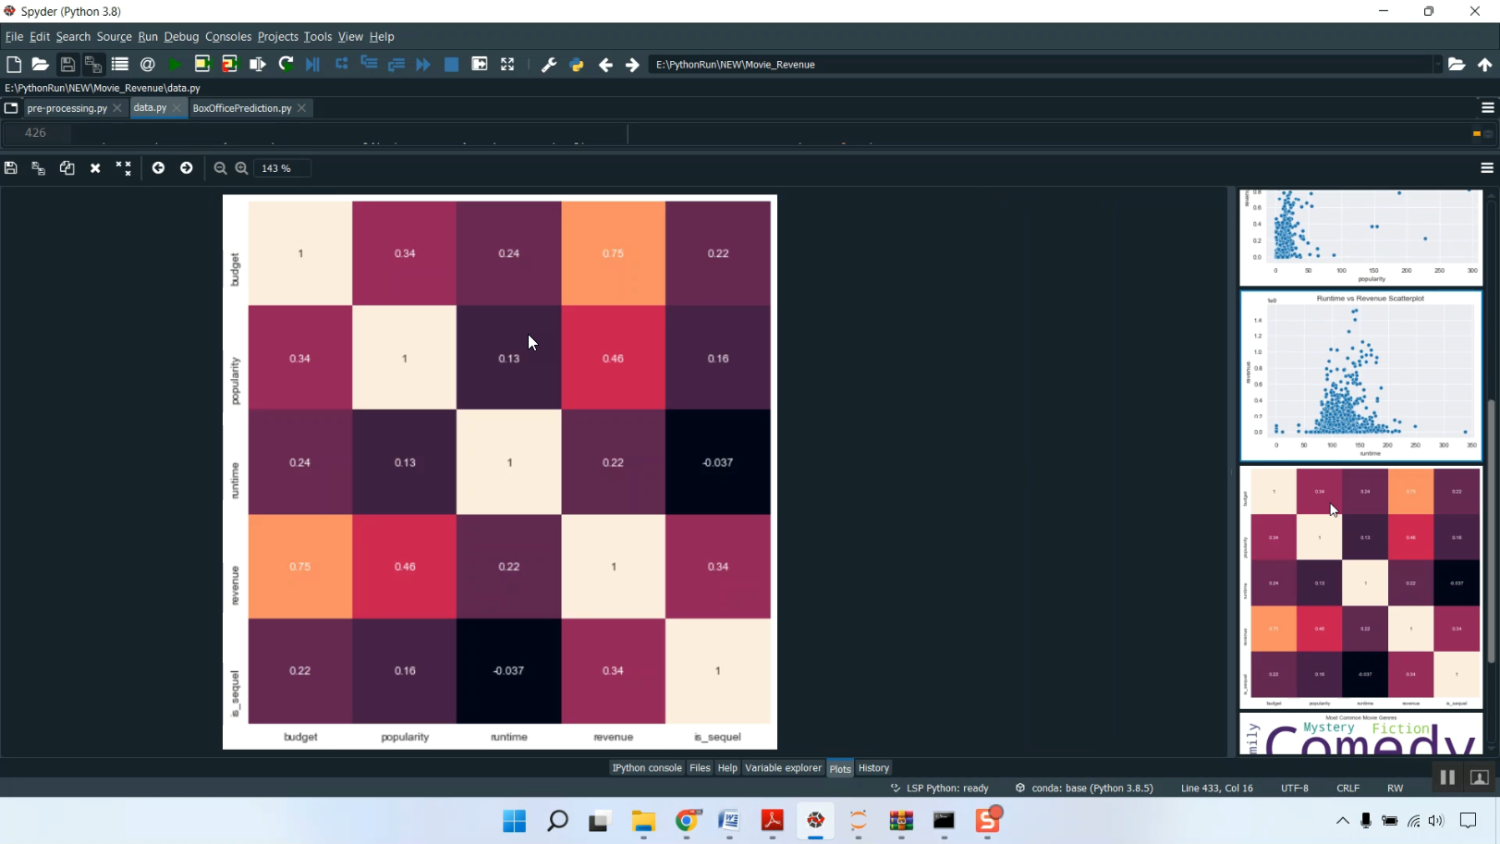Open the Plots pane options hamburger menu

pyautogui.click(x=1487, y=168)
